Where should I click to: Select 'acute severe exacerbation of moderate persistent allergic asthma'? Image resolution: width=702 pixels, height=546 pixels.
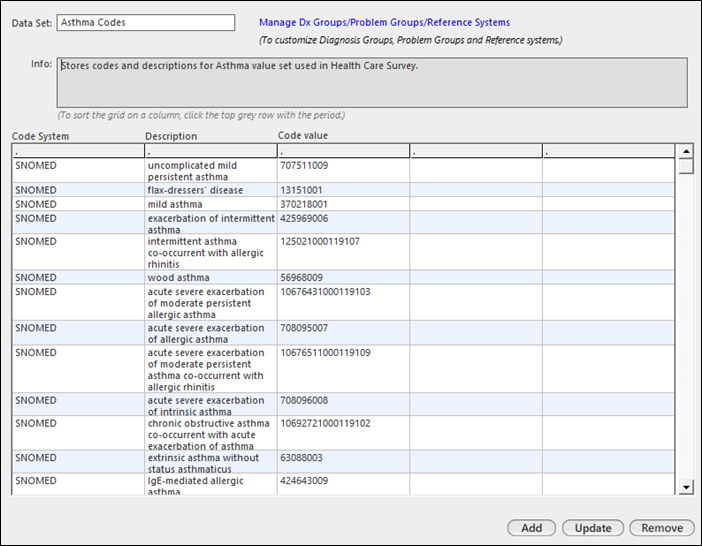point(211,303)
